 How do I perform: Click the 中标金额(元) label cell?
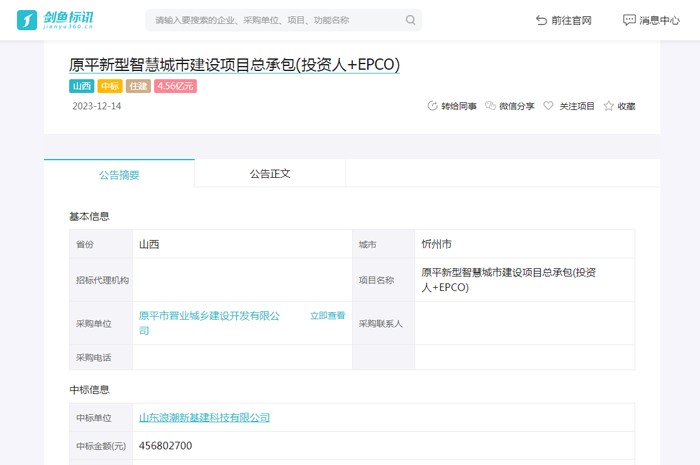click(x=101, y=446)
